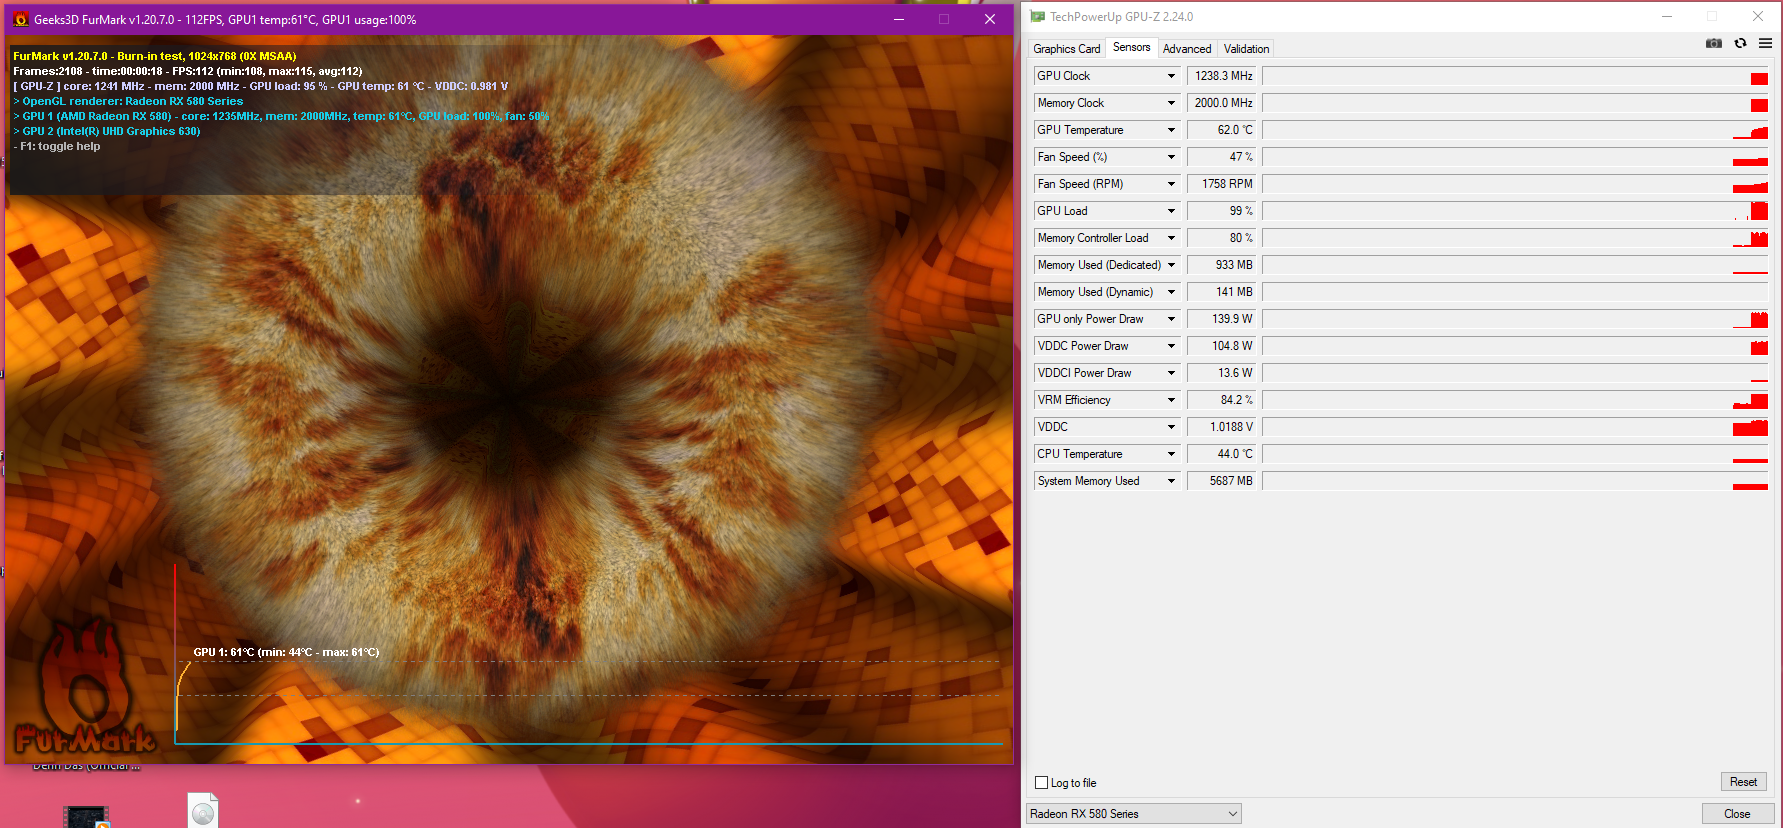Click the VDDC history graph
Viewport: 1783px width, 828px height.
(x=1515, y=427)
